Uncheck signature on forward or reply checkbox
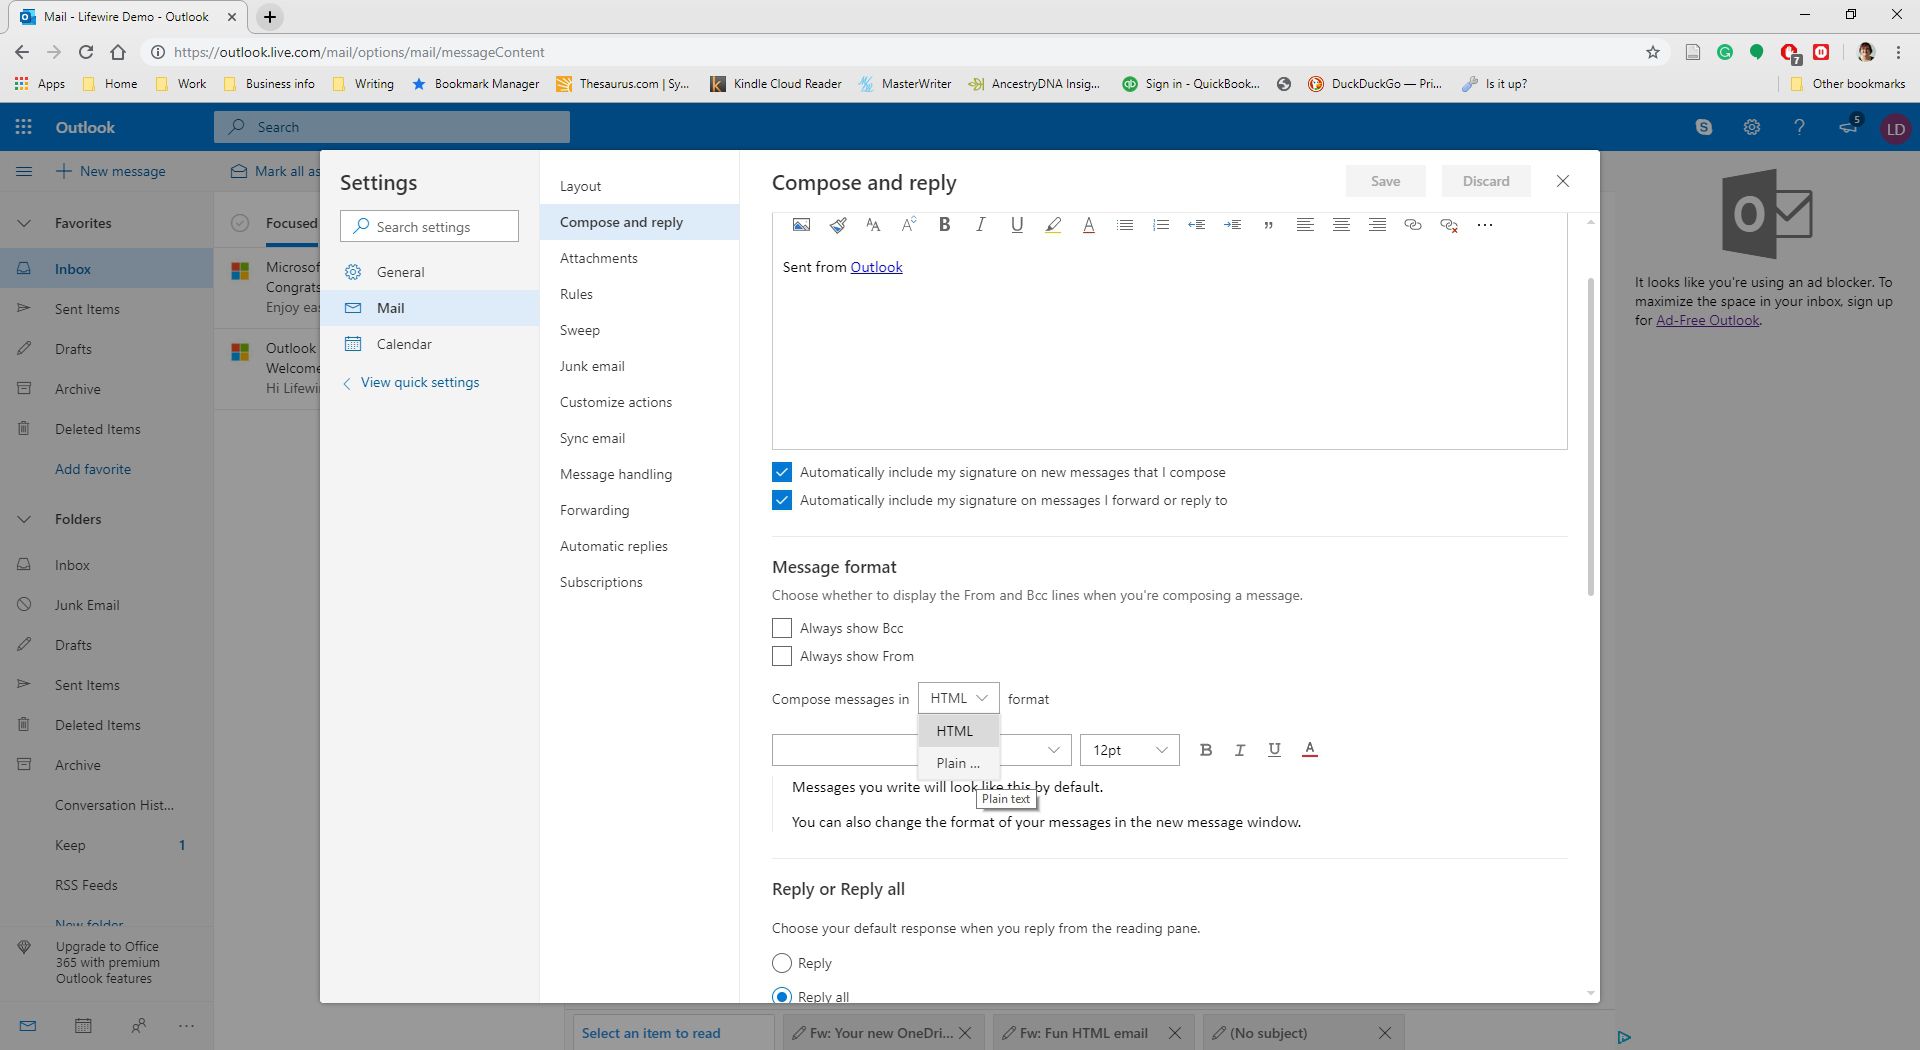1920x1050 pixels. 782,500
